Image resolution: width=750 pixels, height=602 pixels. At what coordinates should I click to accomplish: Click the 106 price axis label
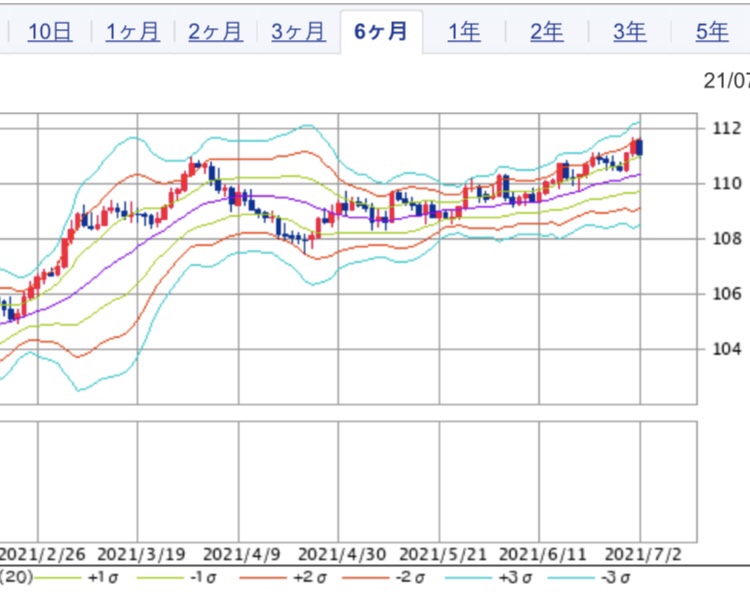coord(727,293)
